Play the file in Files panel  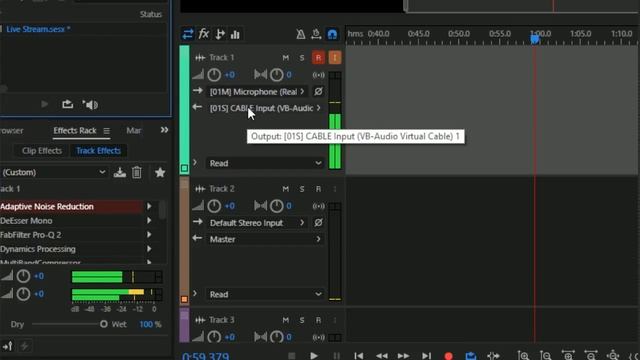pos(44,104)
